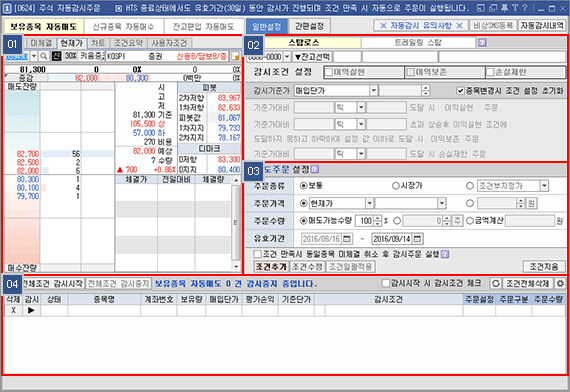Click the 원 unit button beside price stepper

(531, 203)
